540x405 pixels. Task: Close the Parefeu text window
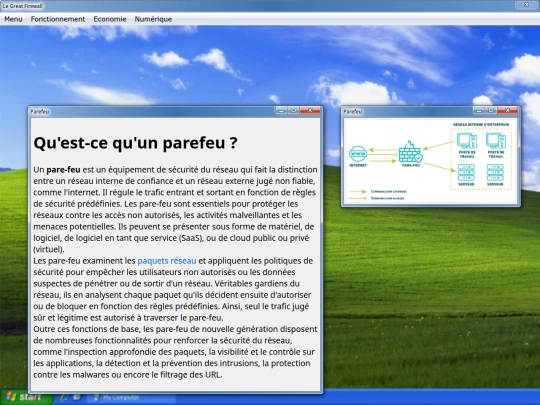click(310, 111)
